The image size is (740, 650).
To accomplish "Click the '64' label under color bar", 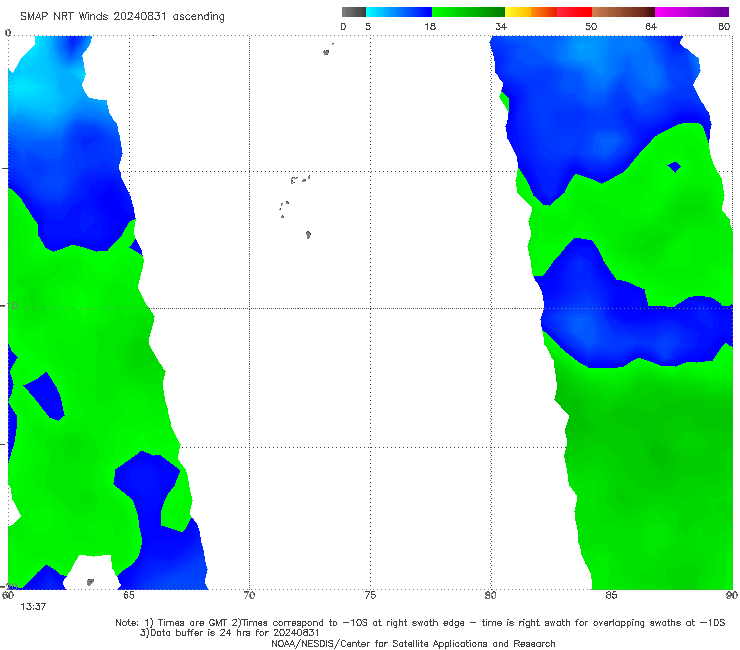I will pos(651,26).
